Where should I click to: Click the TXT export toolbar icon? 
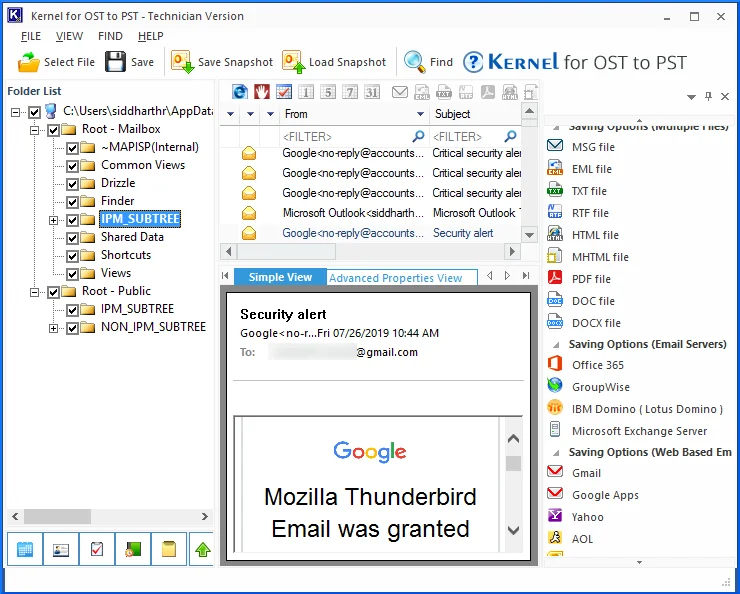[x=444, y=92]
